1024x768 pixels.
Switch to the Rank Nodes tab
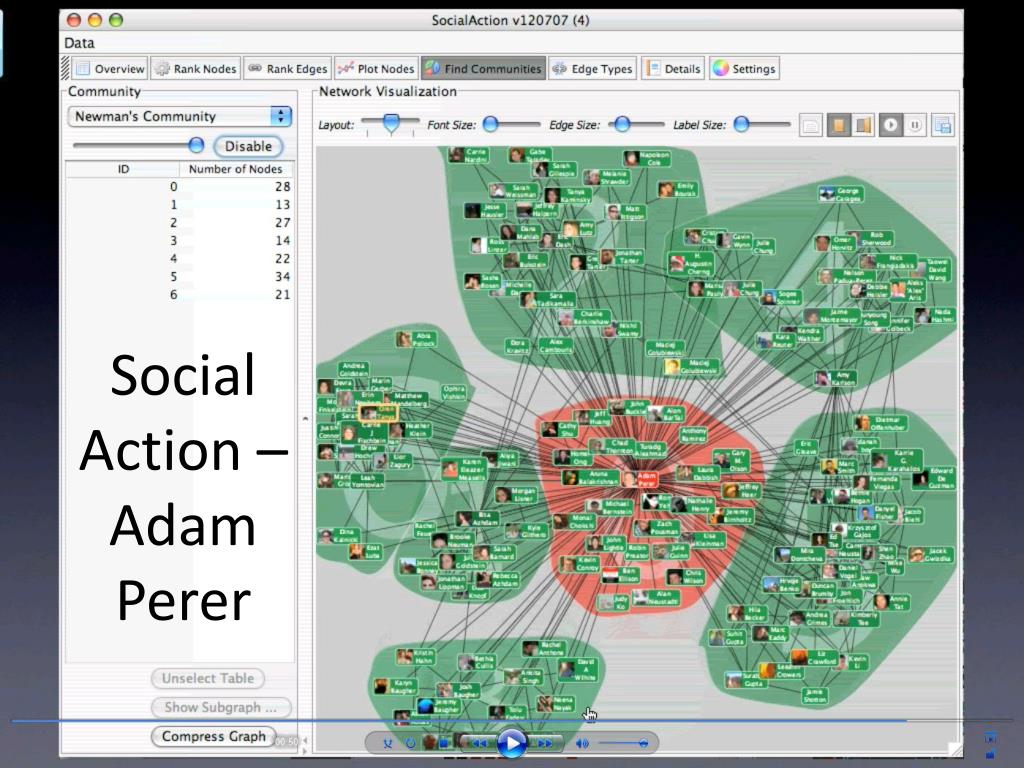(196, 69)
